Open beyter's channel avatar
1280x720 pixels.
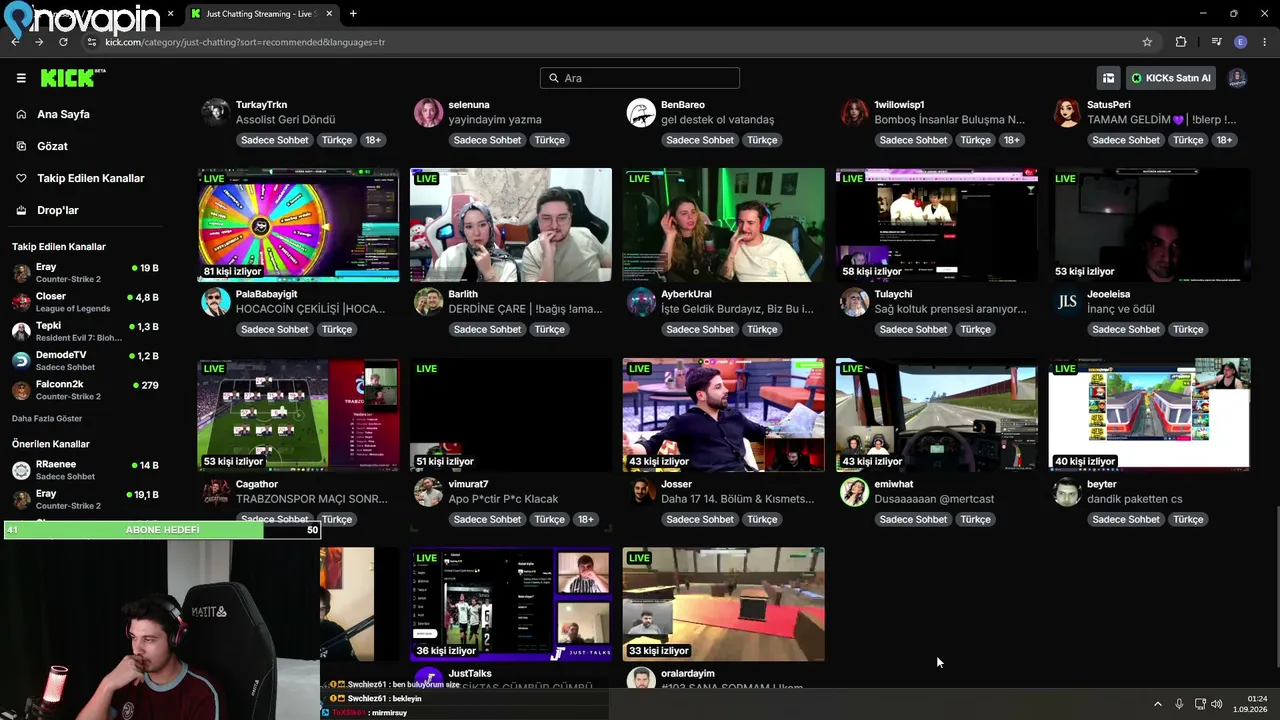(1067, 491)
